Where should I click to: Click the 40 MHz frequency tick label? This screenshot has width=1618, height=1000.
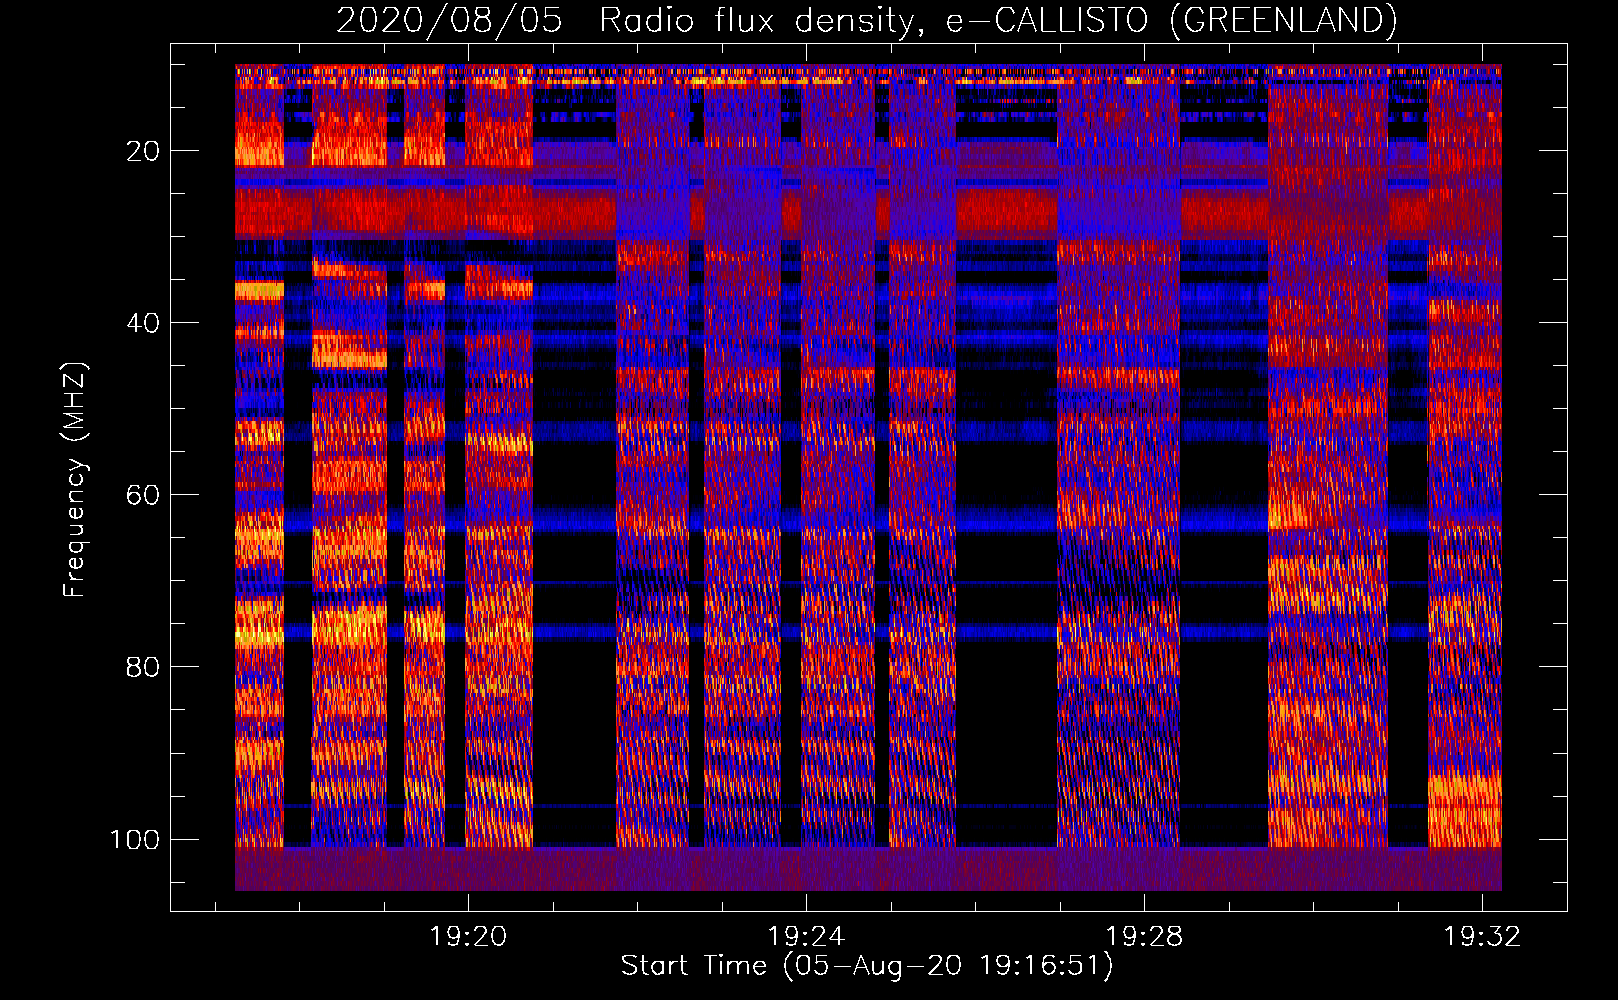(143, 323)
